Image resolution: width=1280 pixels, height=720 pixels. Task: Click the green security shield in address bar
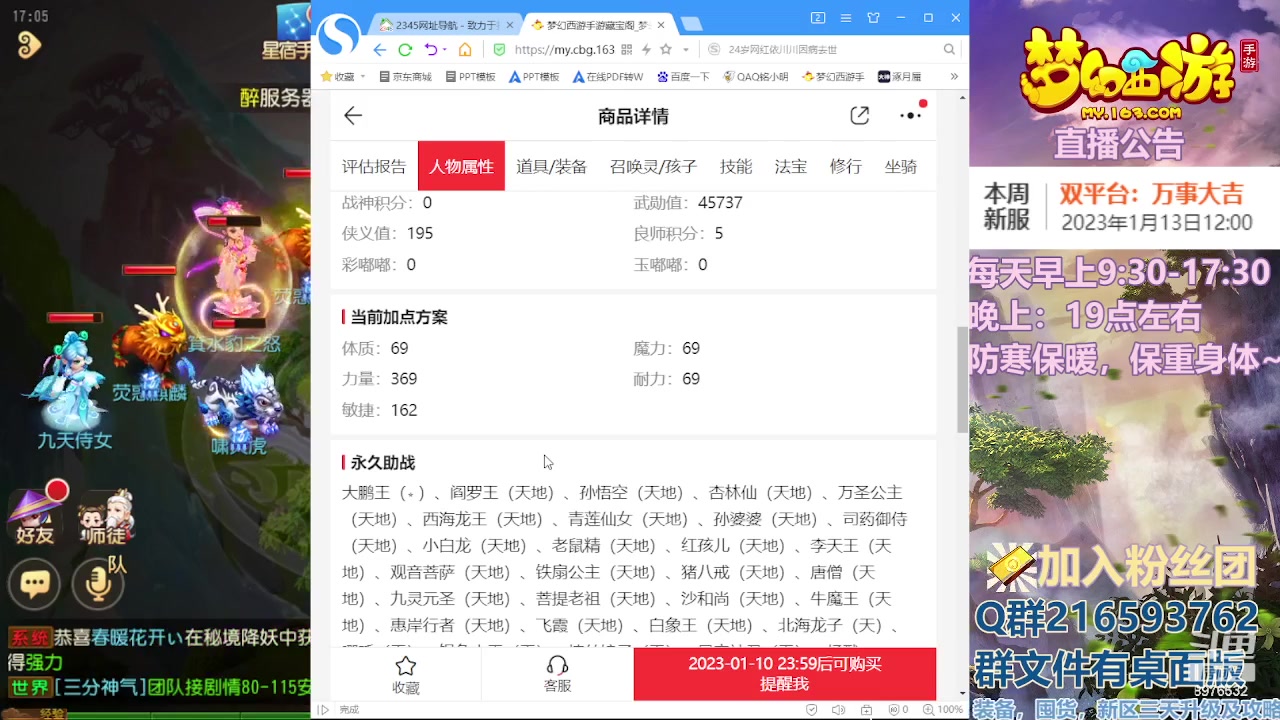point(499,50)
